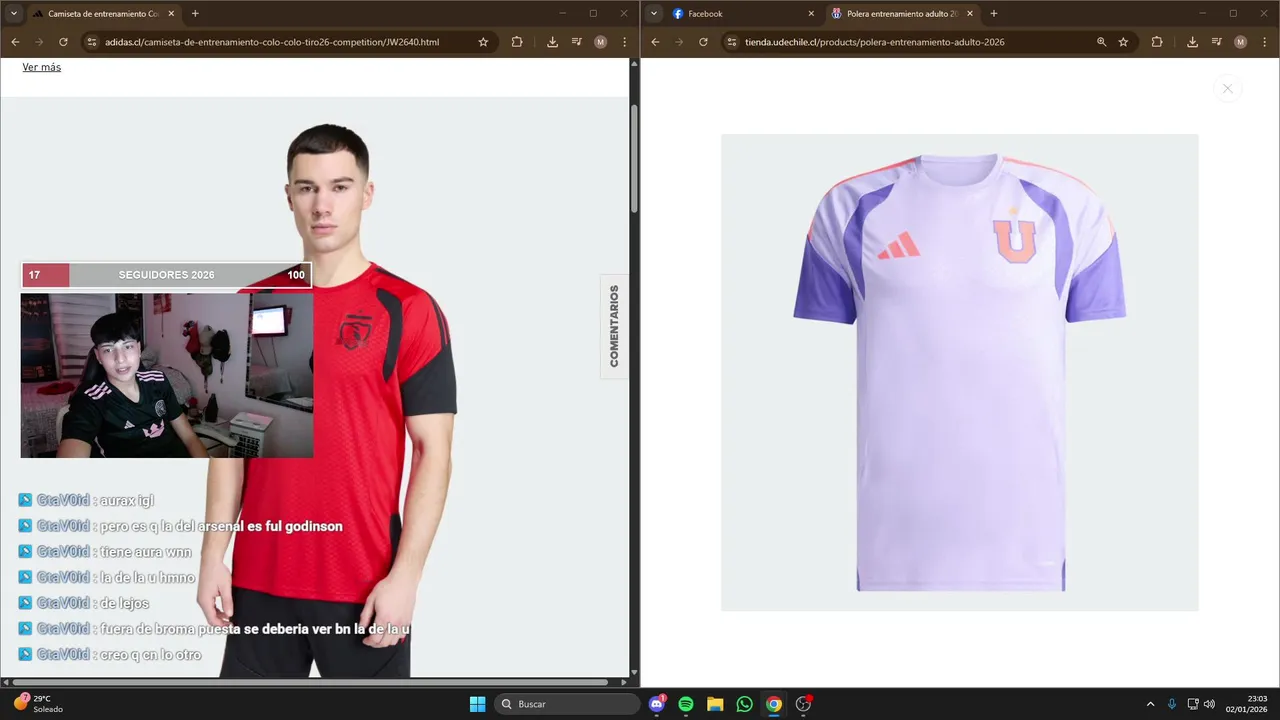Screen dimensions: 1280x720
Task: Show hidden system tray icons
Action: point(1150,704)
